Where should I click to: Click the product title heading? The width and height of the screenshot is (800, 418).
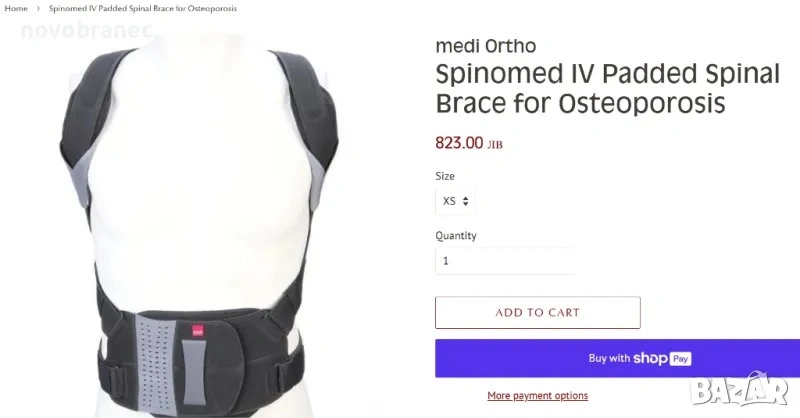point(608,88)
